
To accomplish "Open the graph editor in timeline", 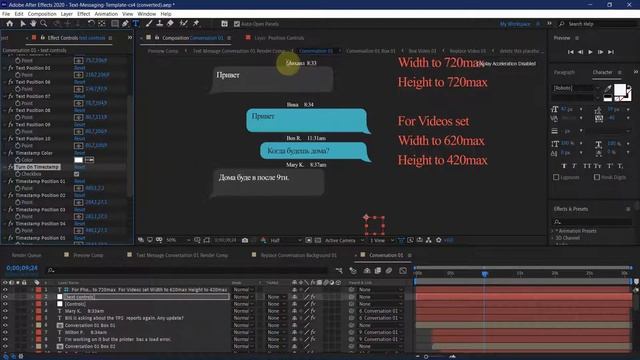I will click(403, 271).
